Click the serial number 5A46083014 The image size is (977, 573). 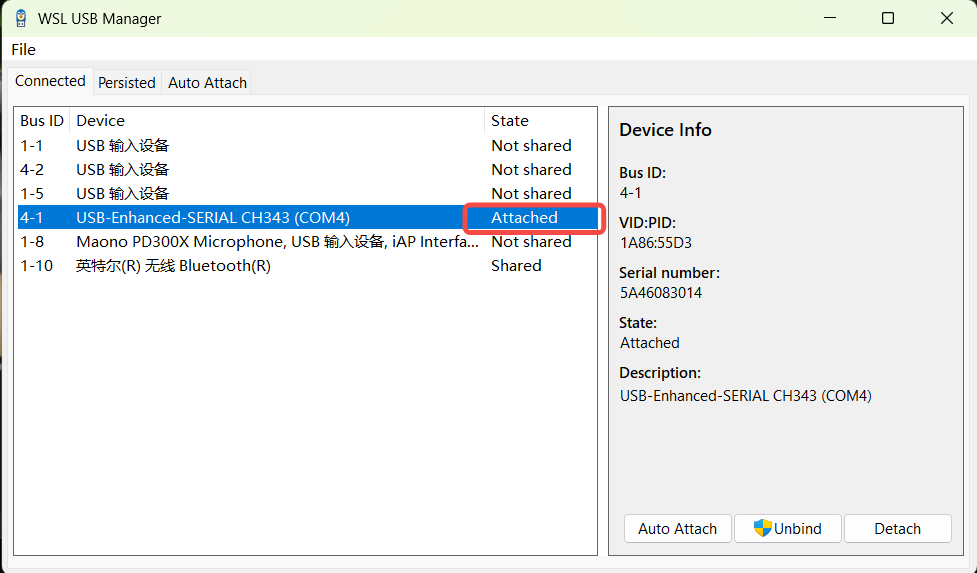click(660, 293)
